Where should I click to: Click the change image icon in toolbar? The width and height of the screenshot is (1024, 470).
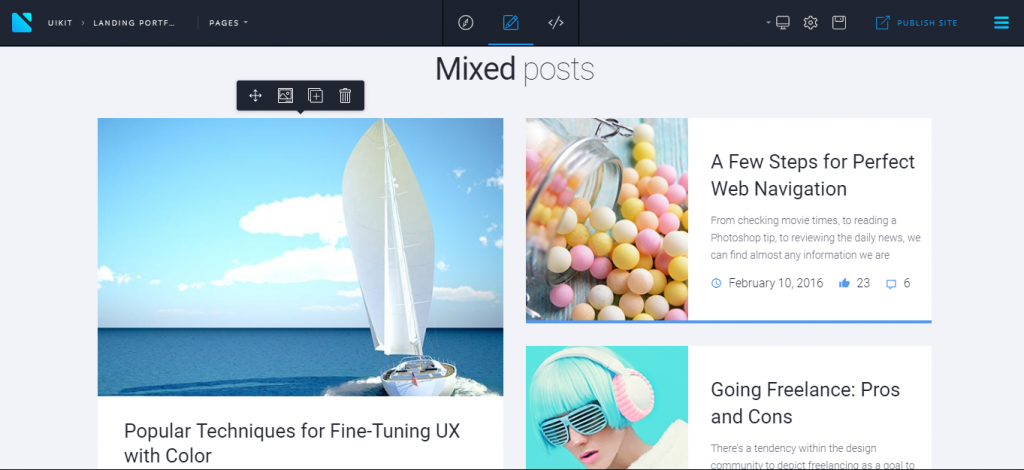285,96
